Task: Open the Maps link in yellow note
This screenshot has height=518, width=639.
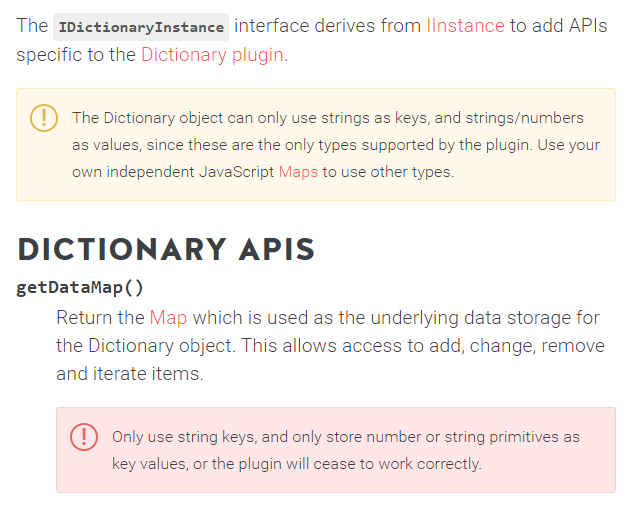Action: [x=298, y=172]
